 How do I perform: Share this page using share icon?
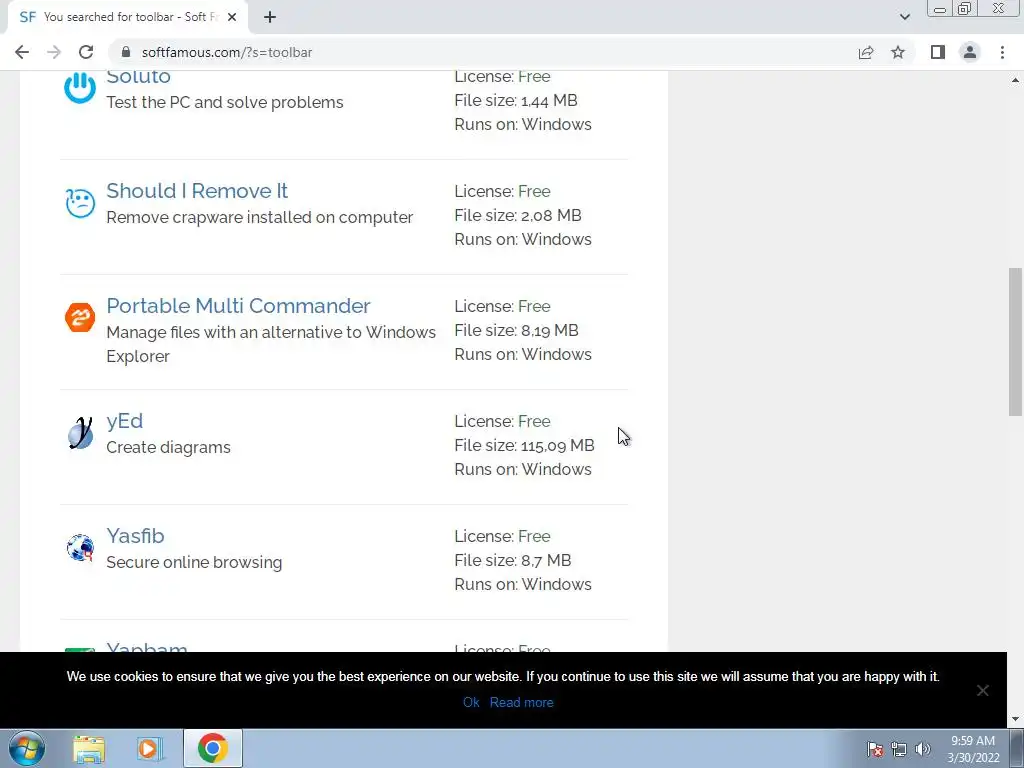pos(866,52)
